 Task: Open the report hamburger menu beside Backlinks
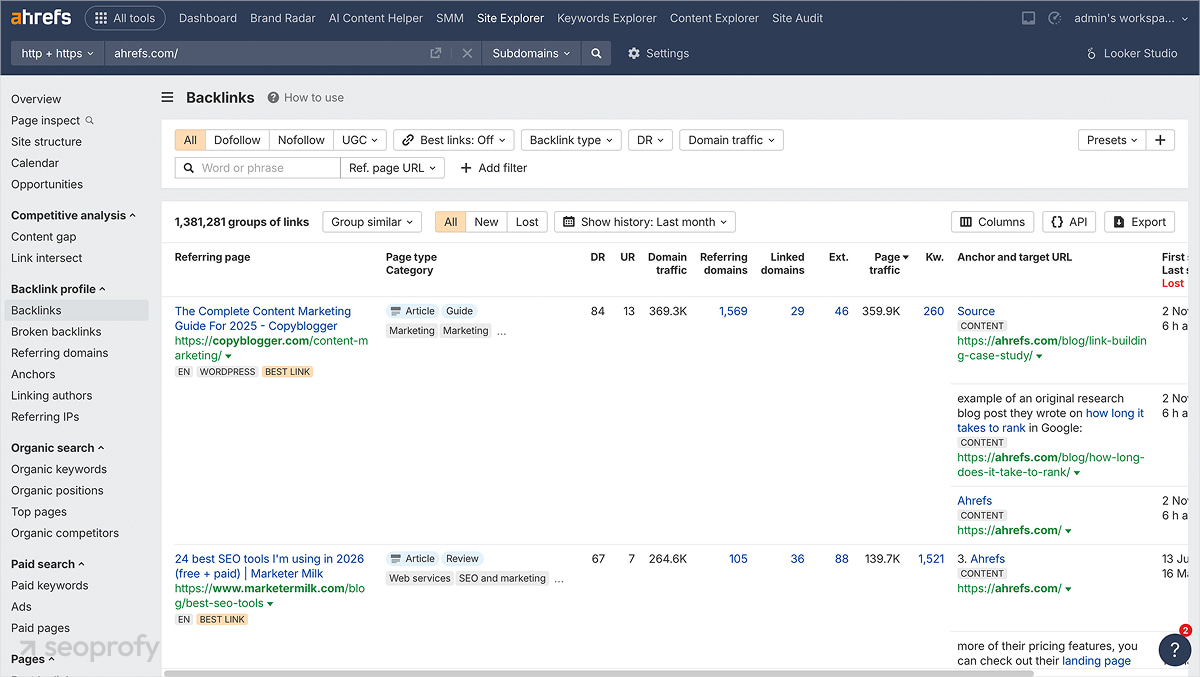click(x=167, y=97)
